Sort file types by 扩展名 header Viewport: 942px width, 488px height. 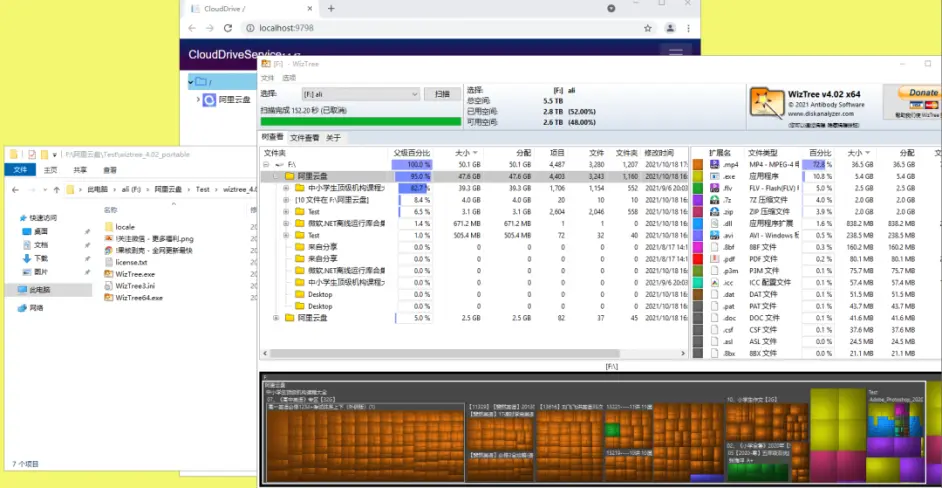point(720,153)
